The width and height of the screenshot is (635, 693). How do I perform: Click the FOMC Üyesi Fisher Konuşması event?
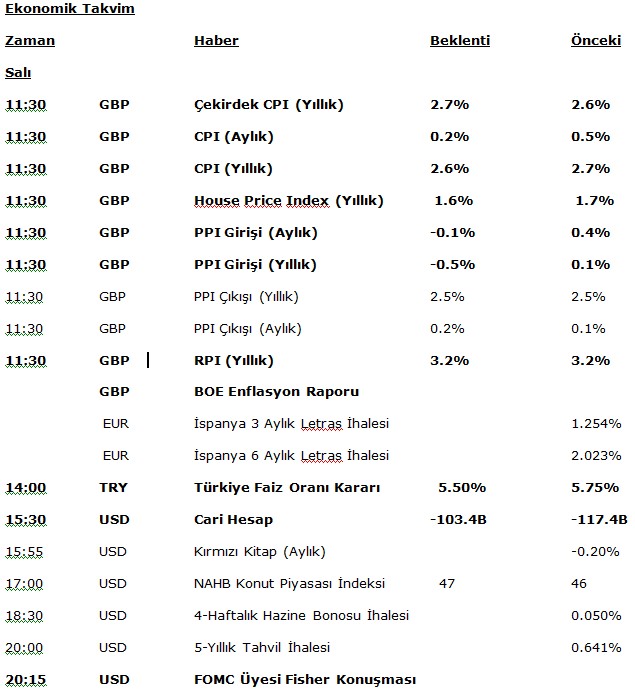(x=304, y=680)
